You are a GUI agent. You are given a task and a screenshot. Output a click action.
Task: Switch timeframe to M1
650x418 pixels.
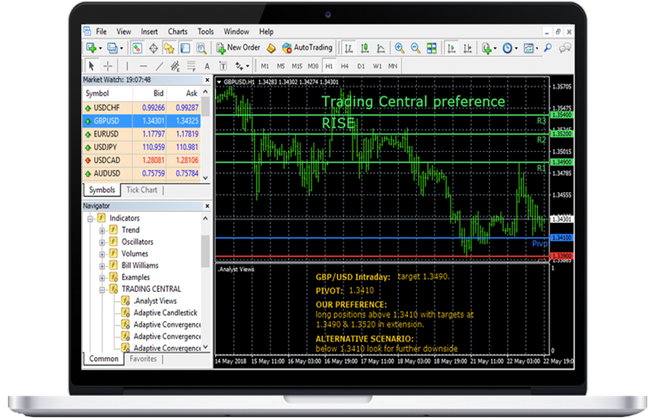tap(265, 66)
